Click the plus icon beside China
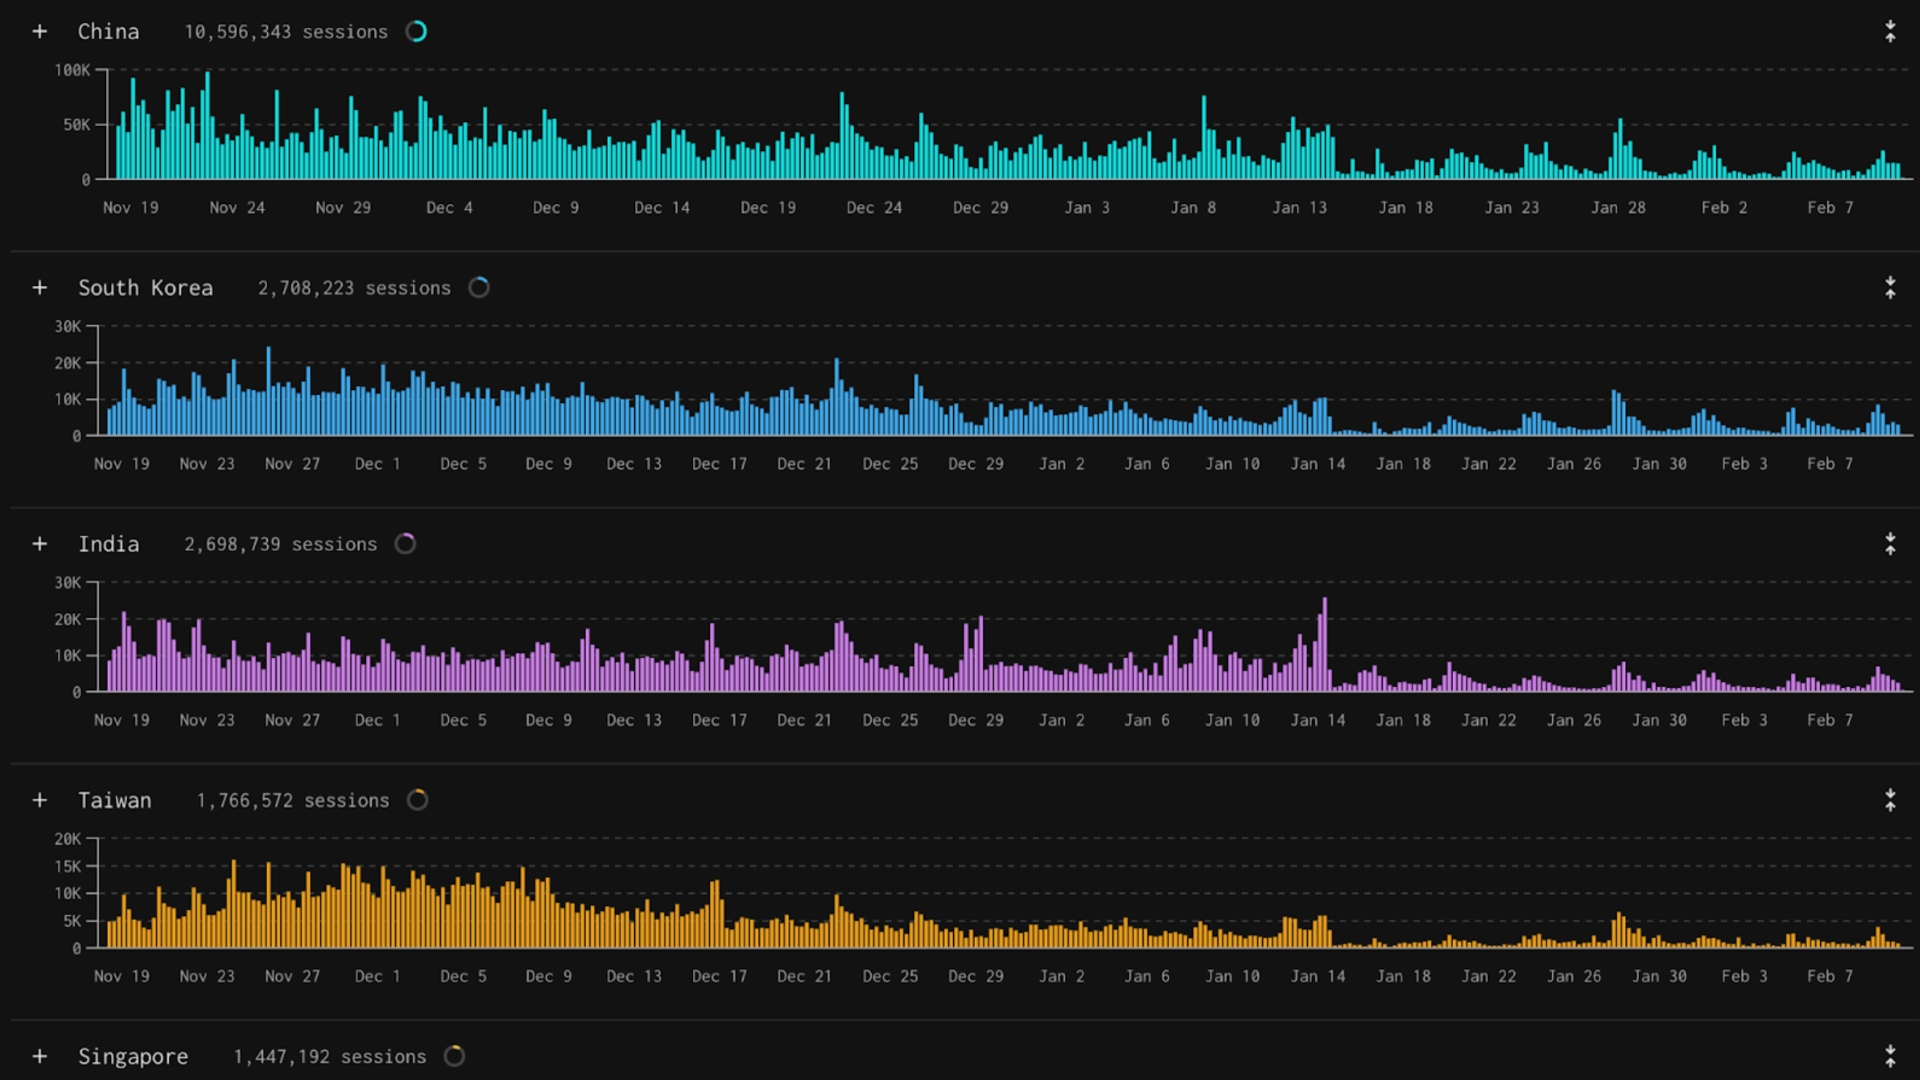 [x=40, y=32]
